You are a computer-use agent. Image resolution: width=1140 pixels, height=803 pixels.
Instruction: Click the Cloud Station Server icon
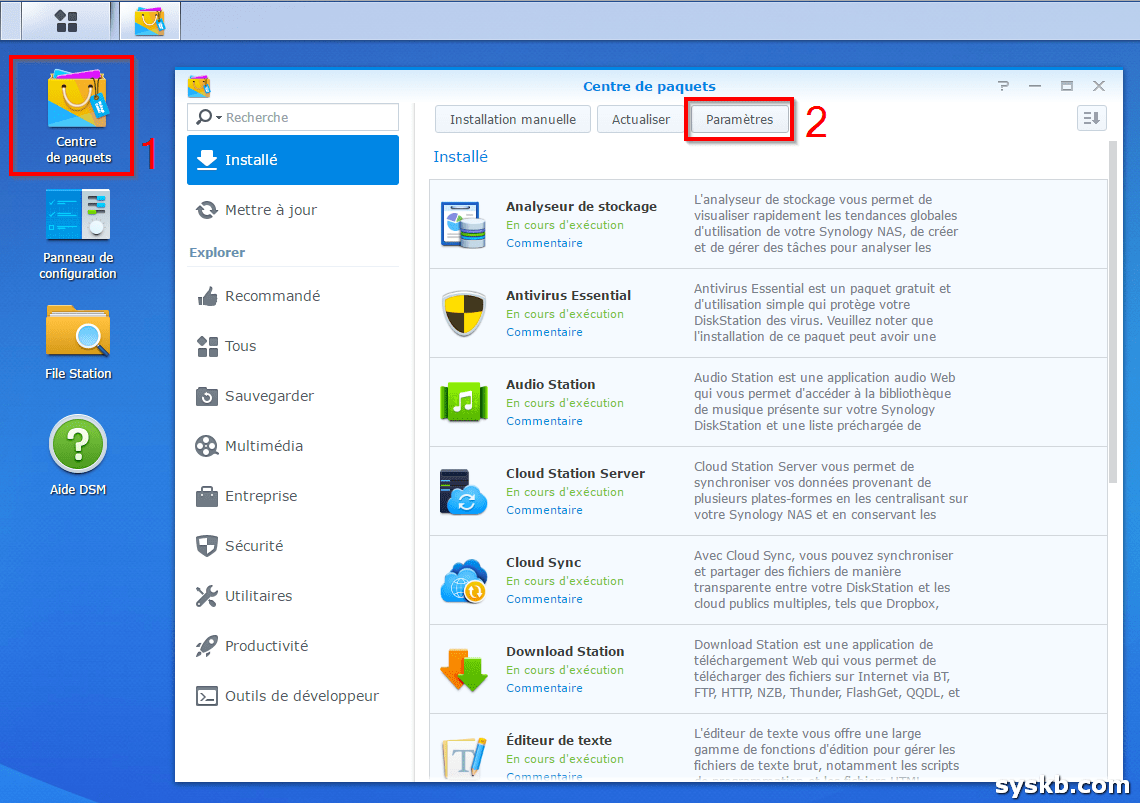[463, 491]
